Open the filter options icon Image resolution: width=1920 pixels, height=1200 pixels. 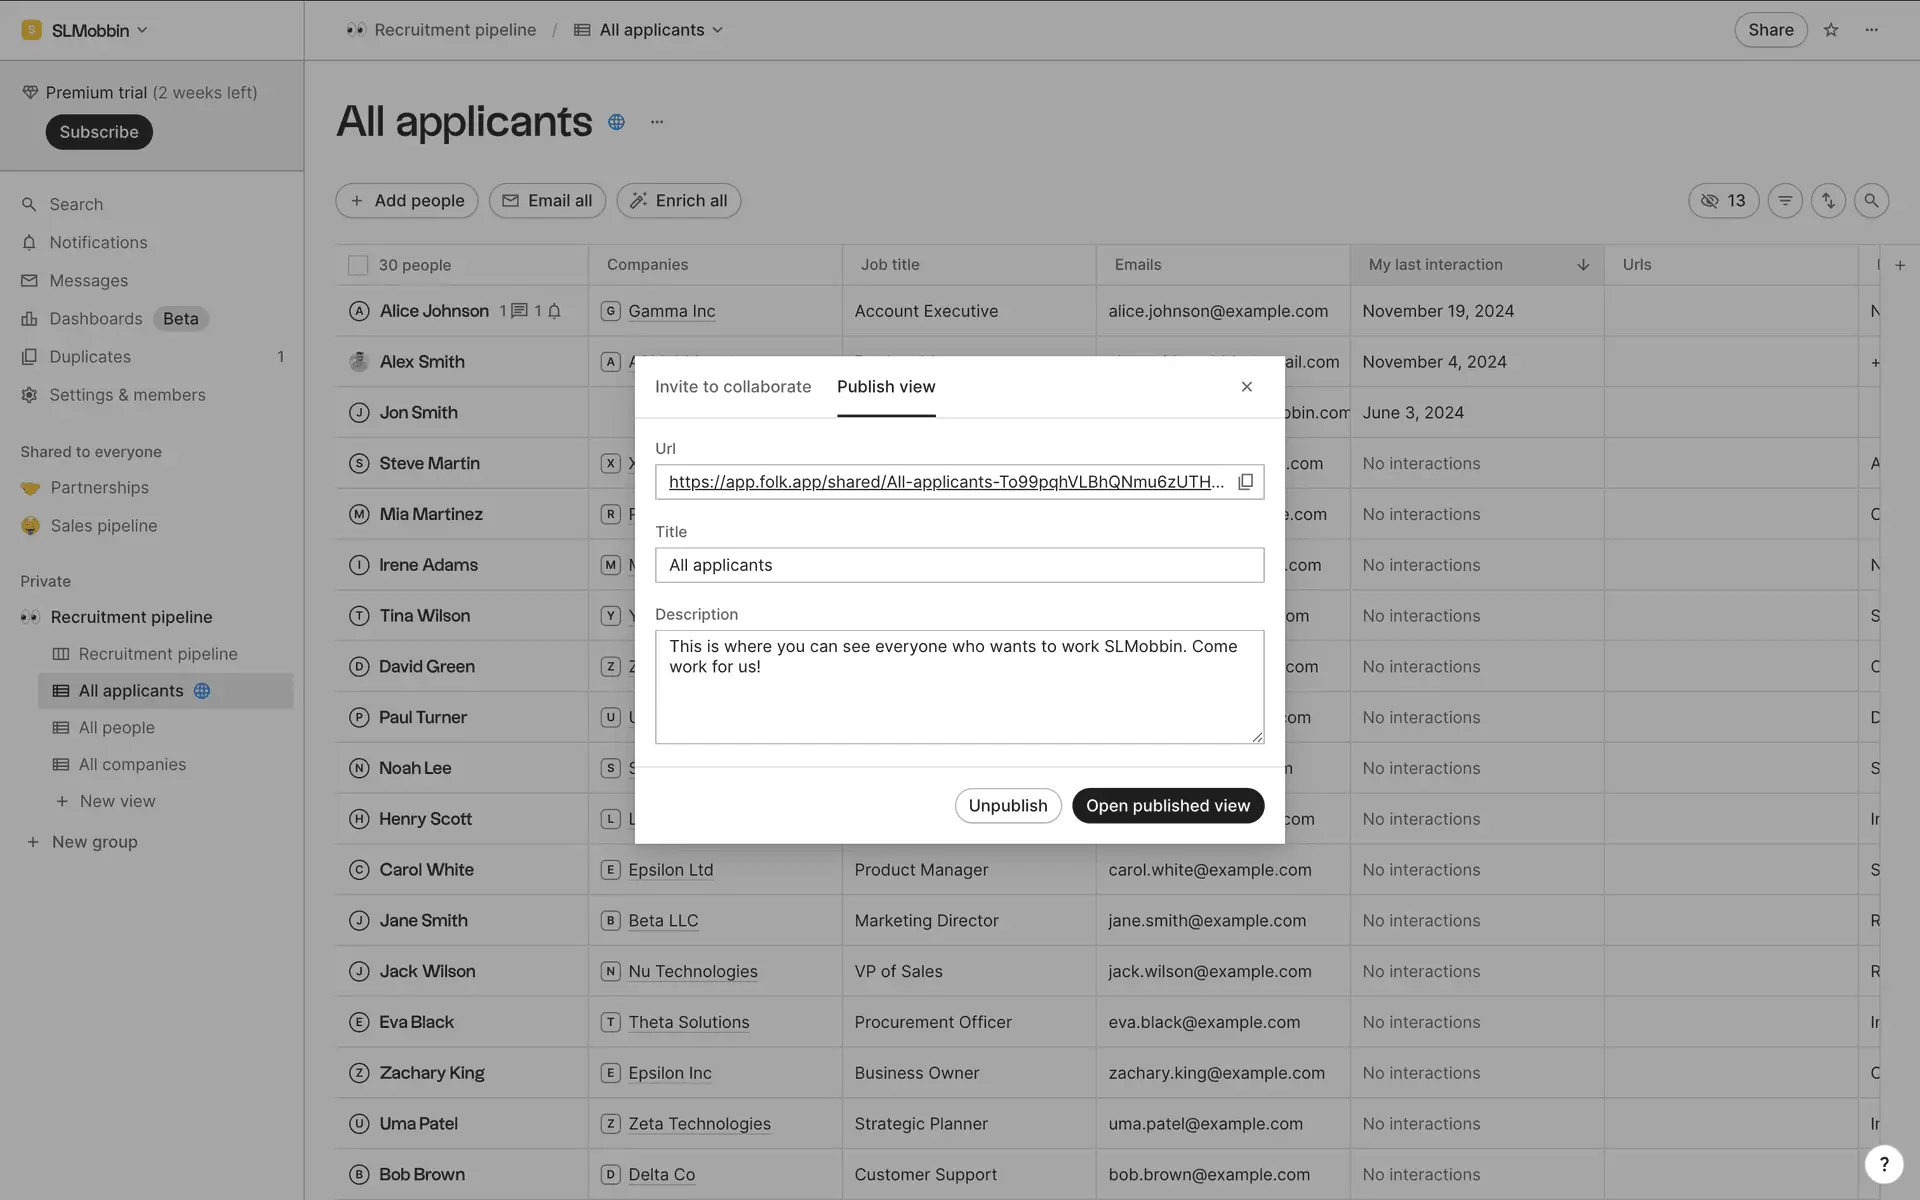[x=1785, y=201]
